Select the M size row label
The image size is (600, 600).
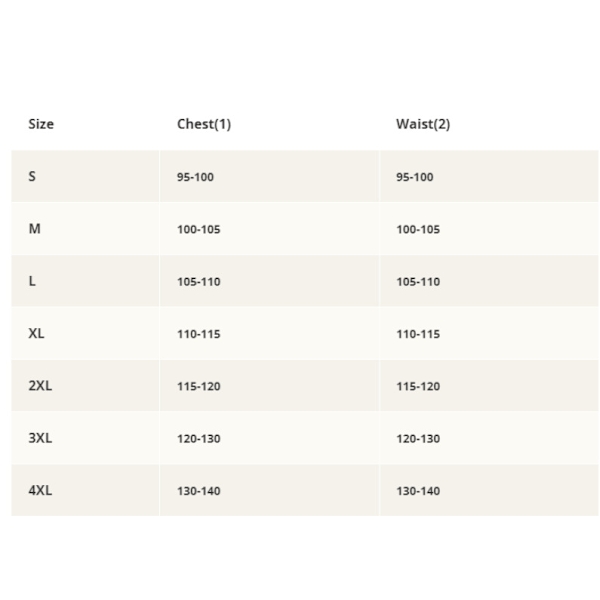tap(34, 229)
